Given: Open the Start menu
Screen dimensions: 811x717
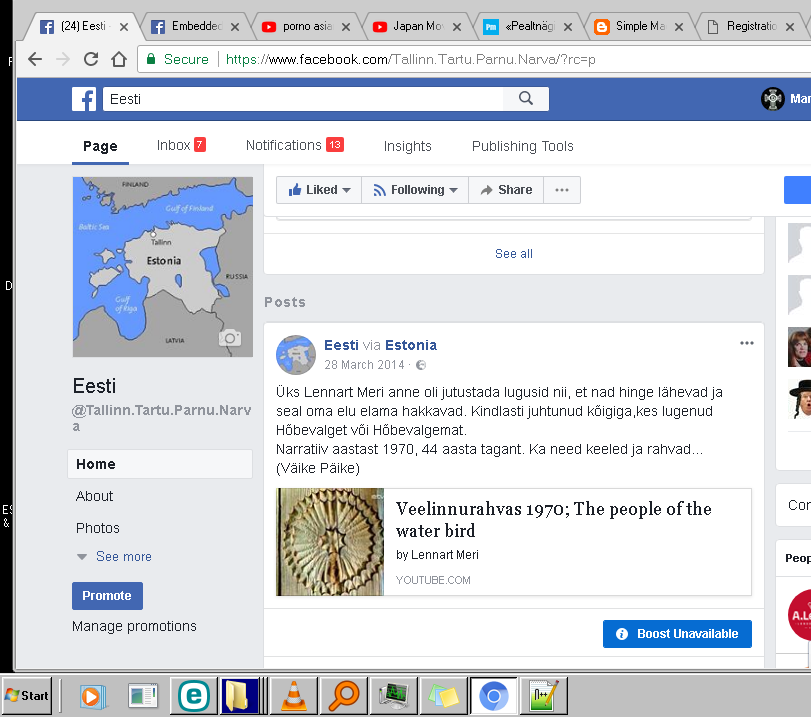Looking at the screenshot, I should [x=28, y=696].
